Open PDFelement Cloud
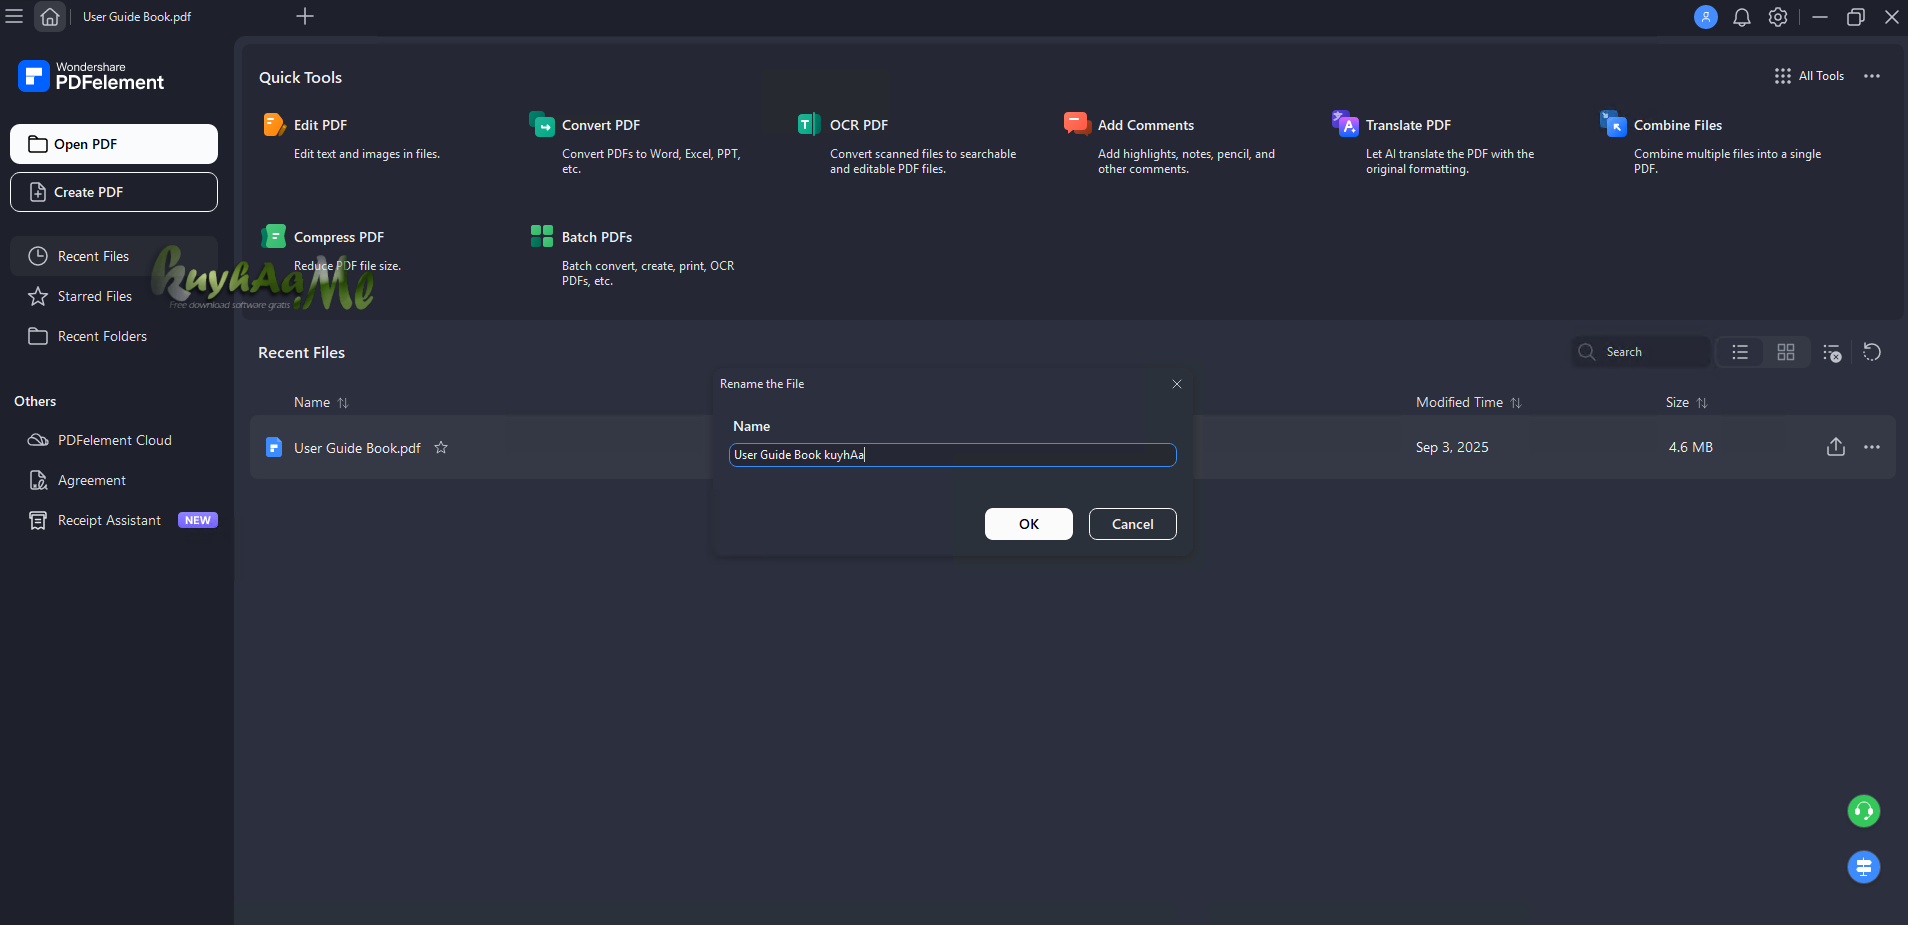The width and height of the screenshot is (1908, 925). 114,440
